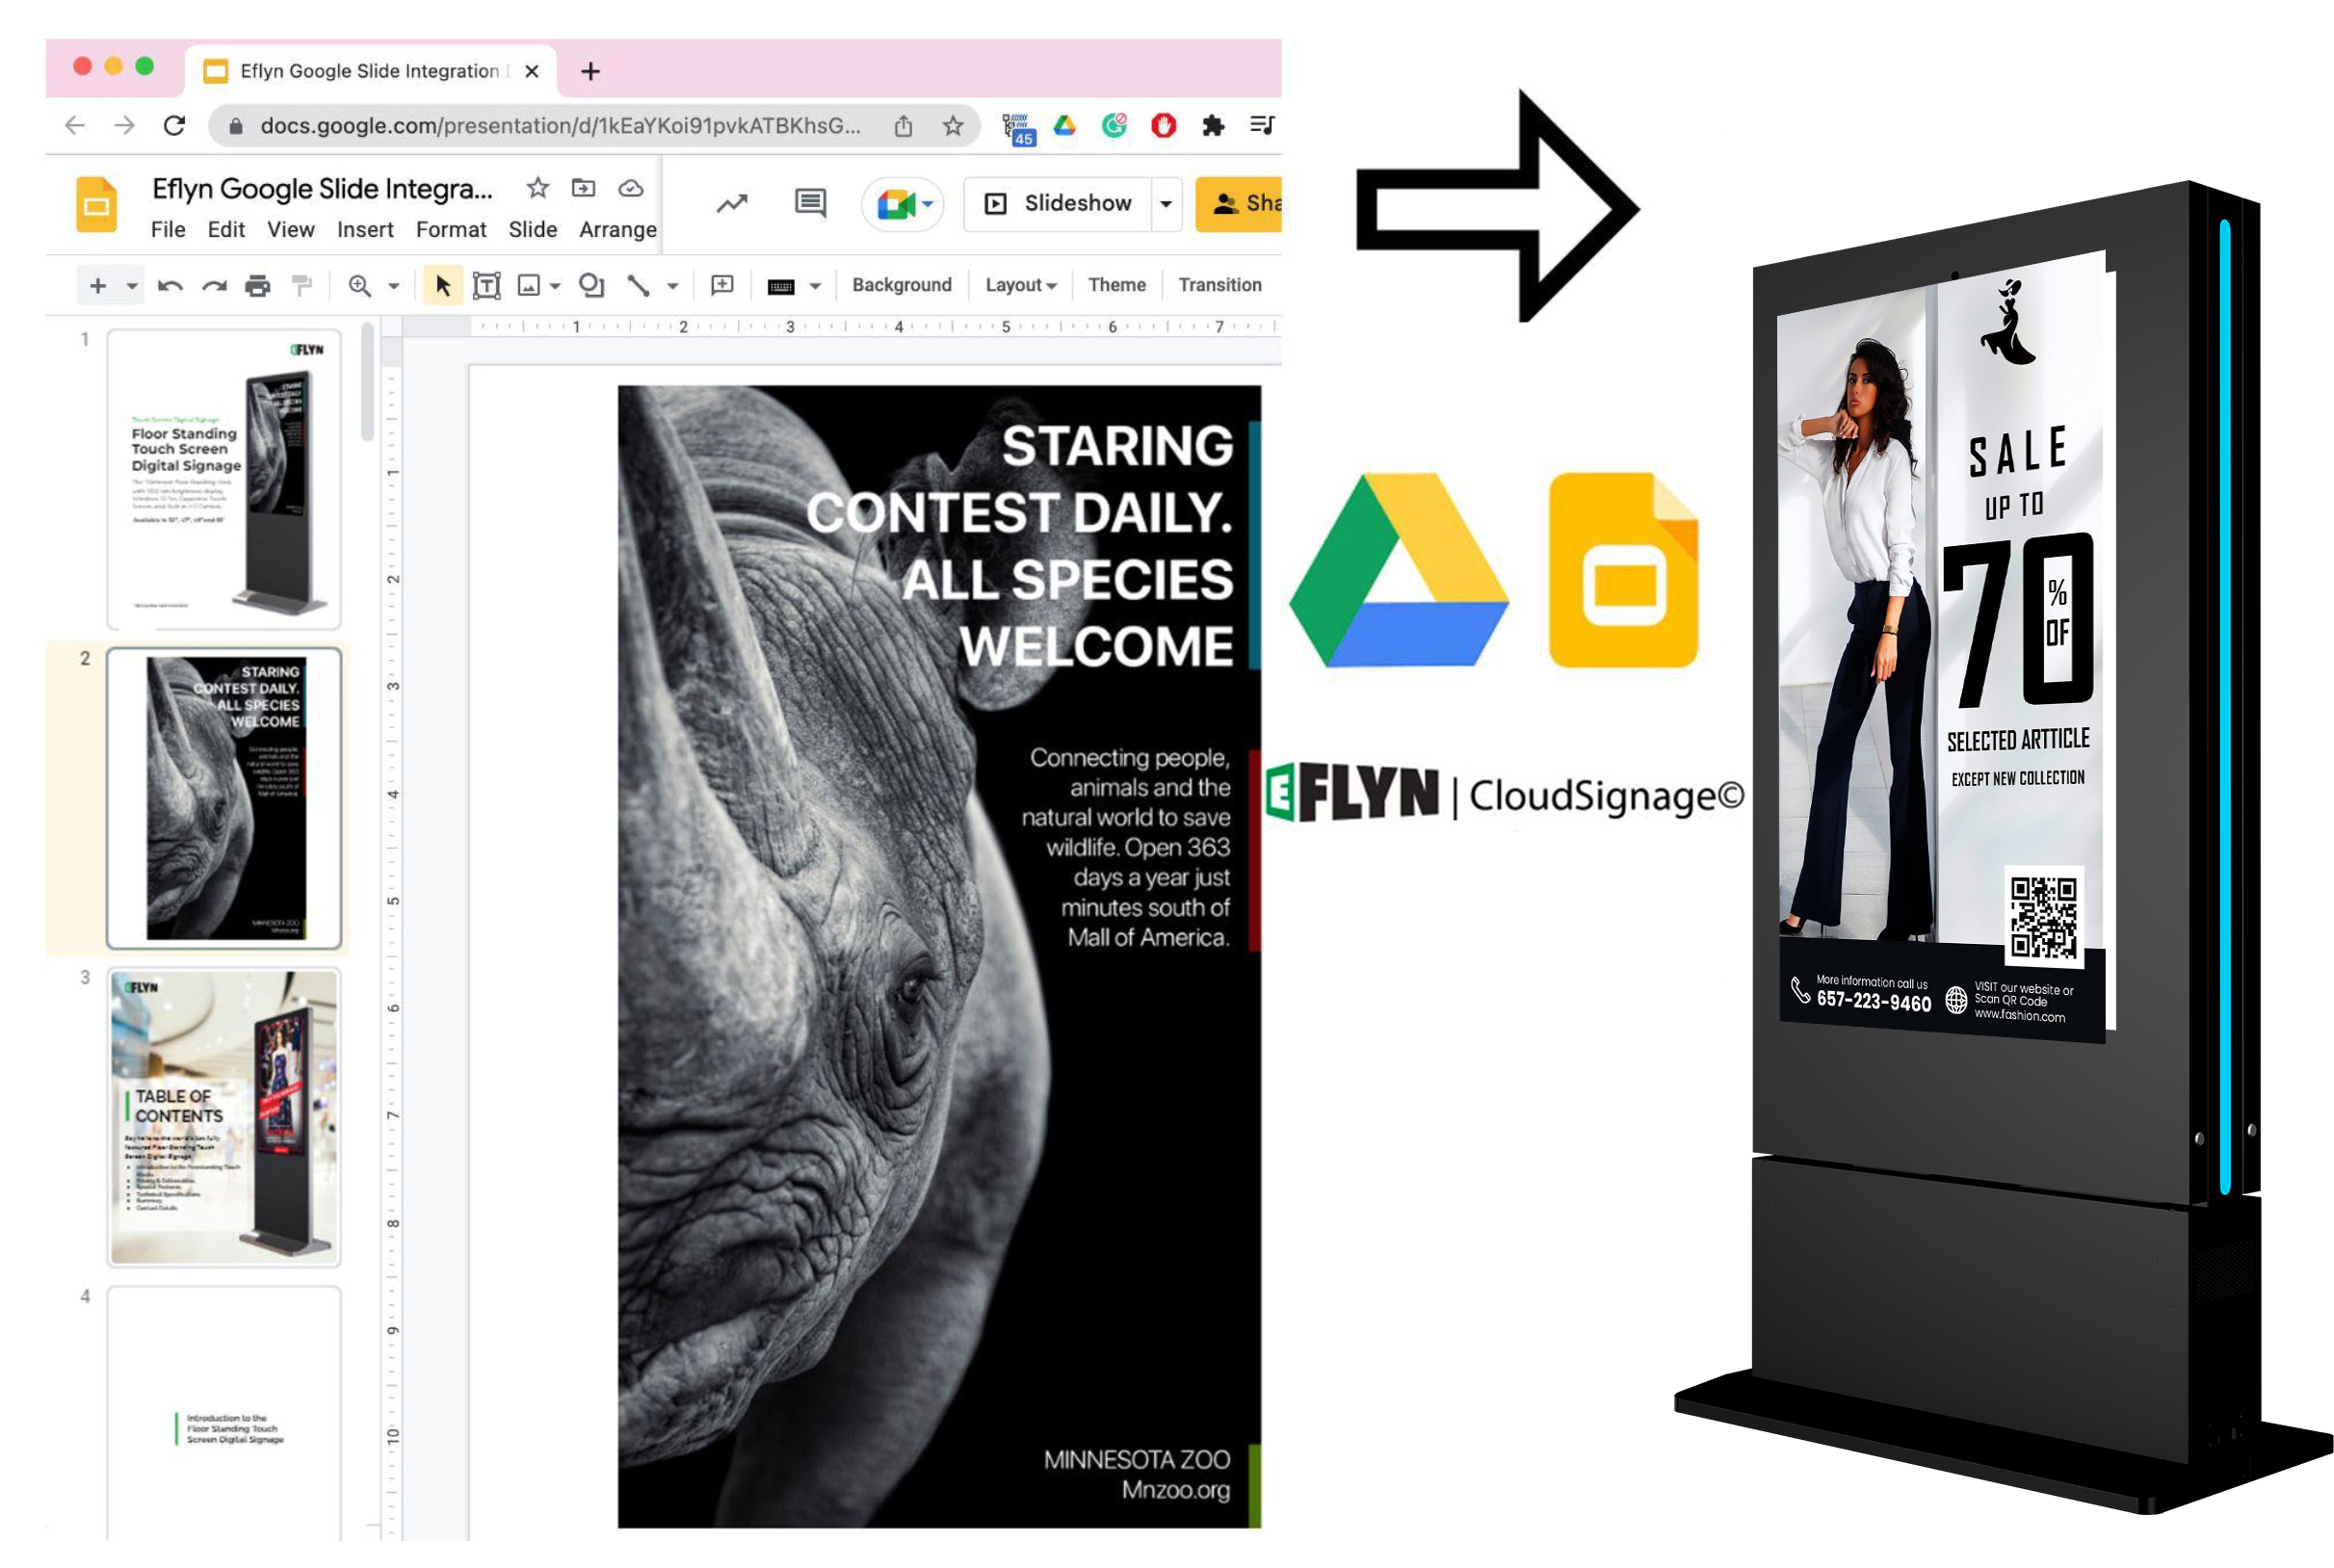Expand the zoom level dropdown arrow
The height and width of the screenshot is (1568, 2334).
[394, 286]
